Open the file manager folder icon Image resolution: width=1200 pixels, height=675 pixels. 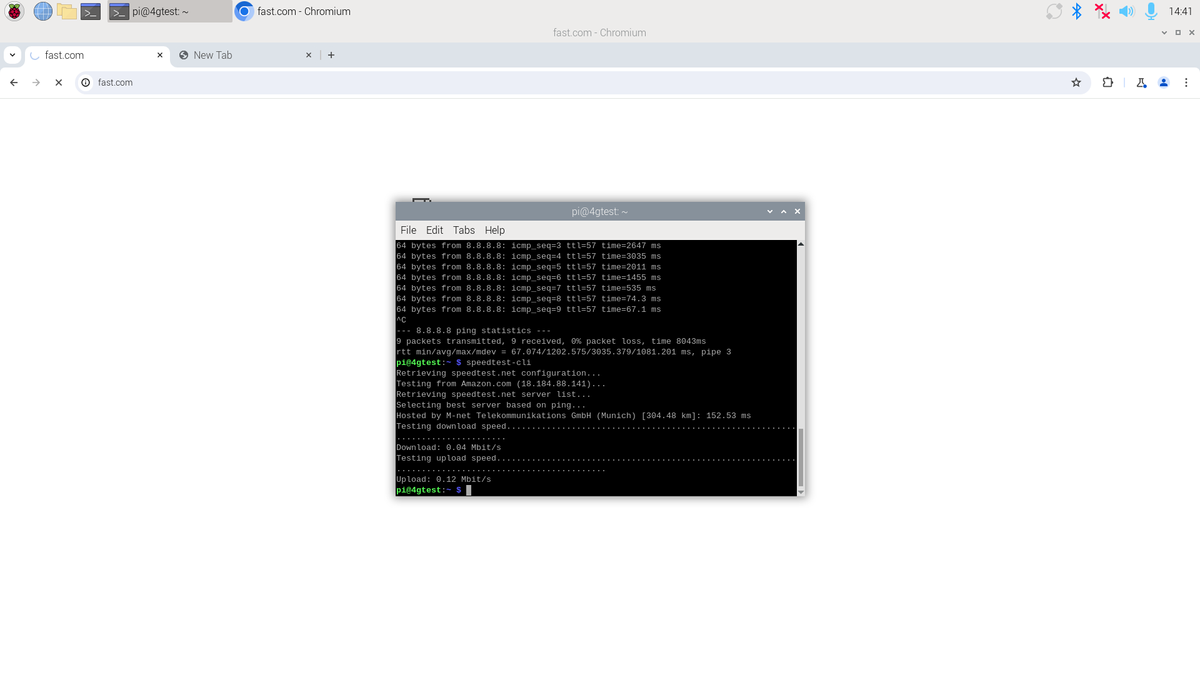67,12
